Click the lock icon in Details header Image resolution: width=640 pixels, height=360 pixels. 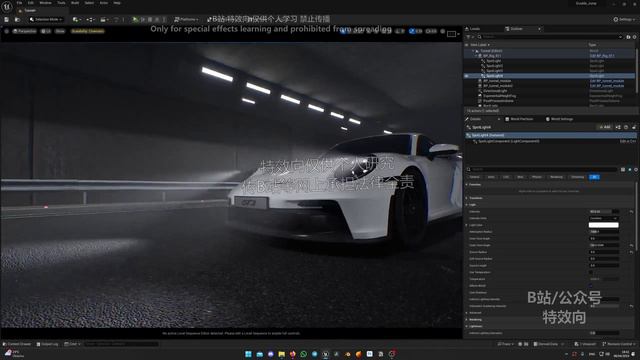(x=634, y=127)
